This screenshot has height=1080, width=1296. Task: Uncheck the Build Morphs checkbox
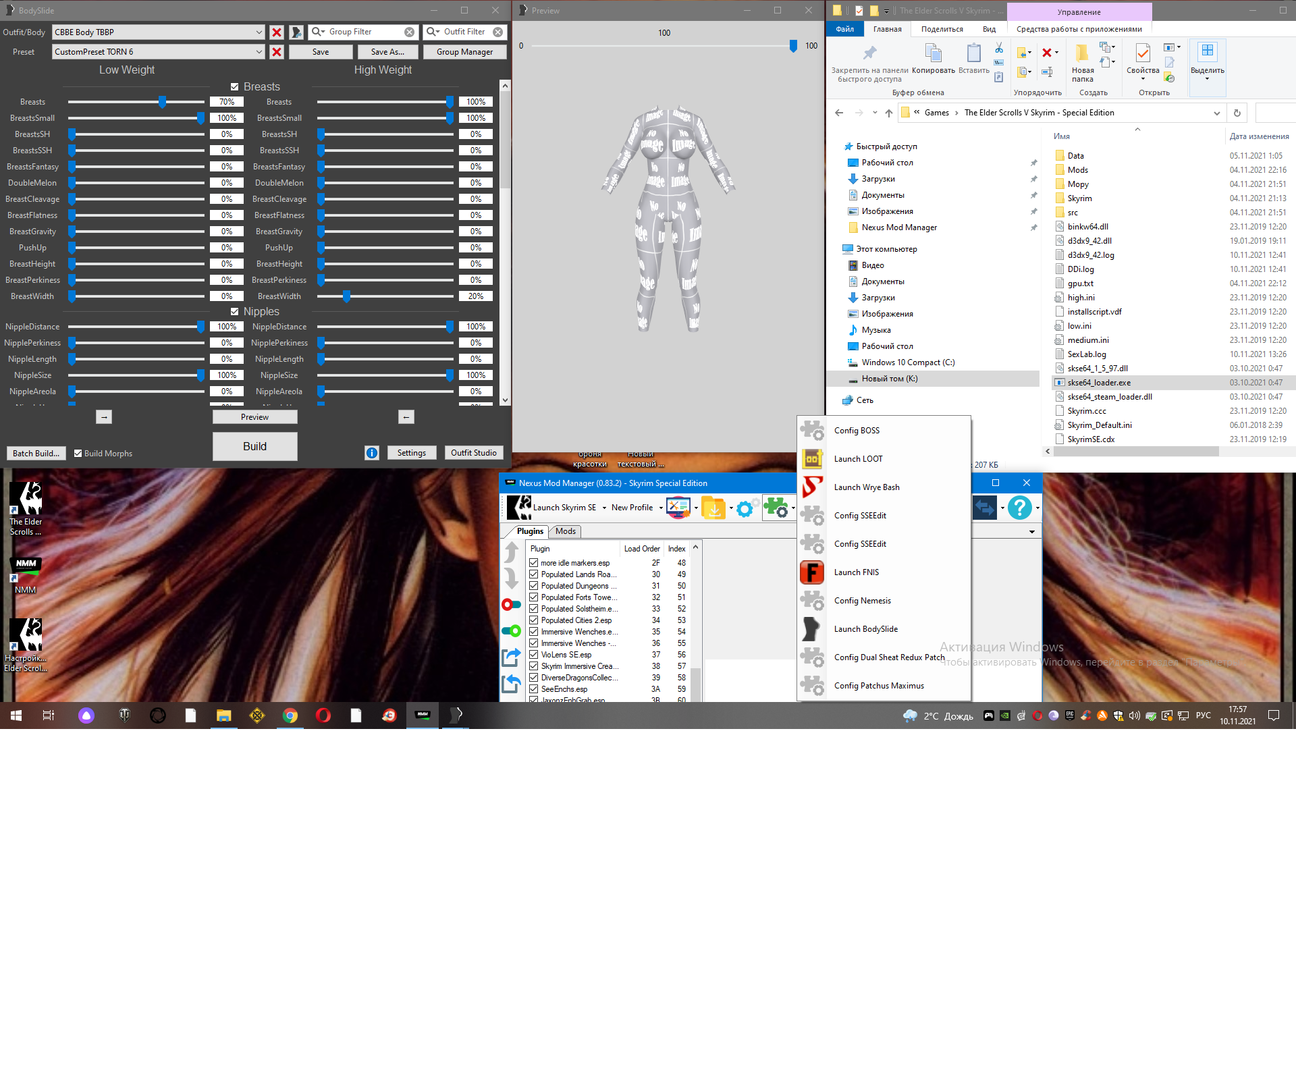78,454
